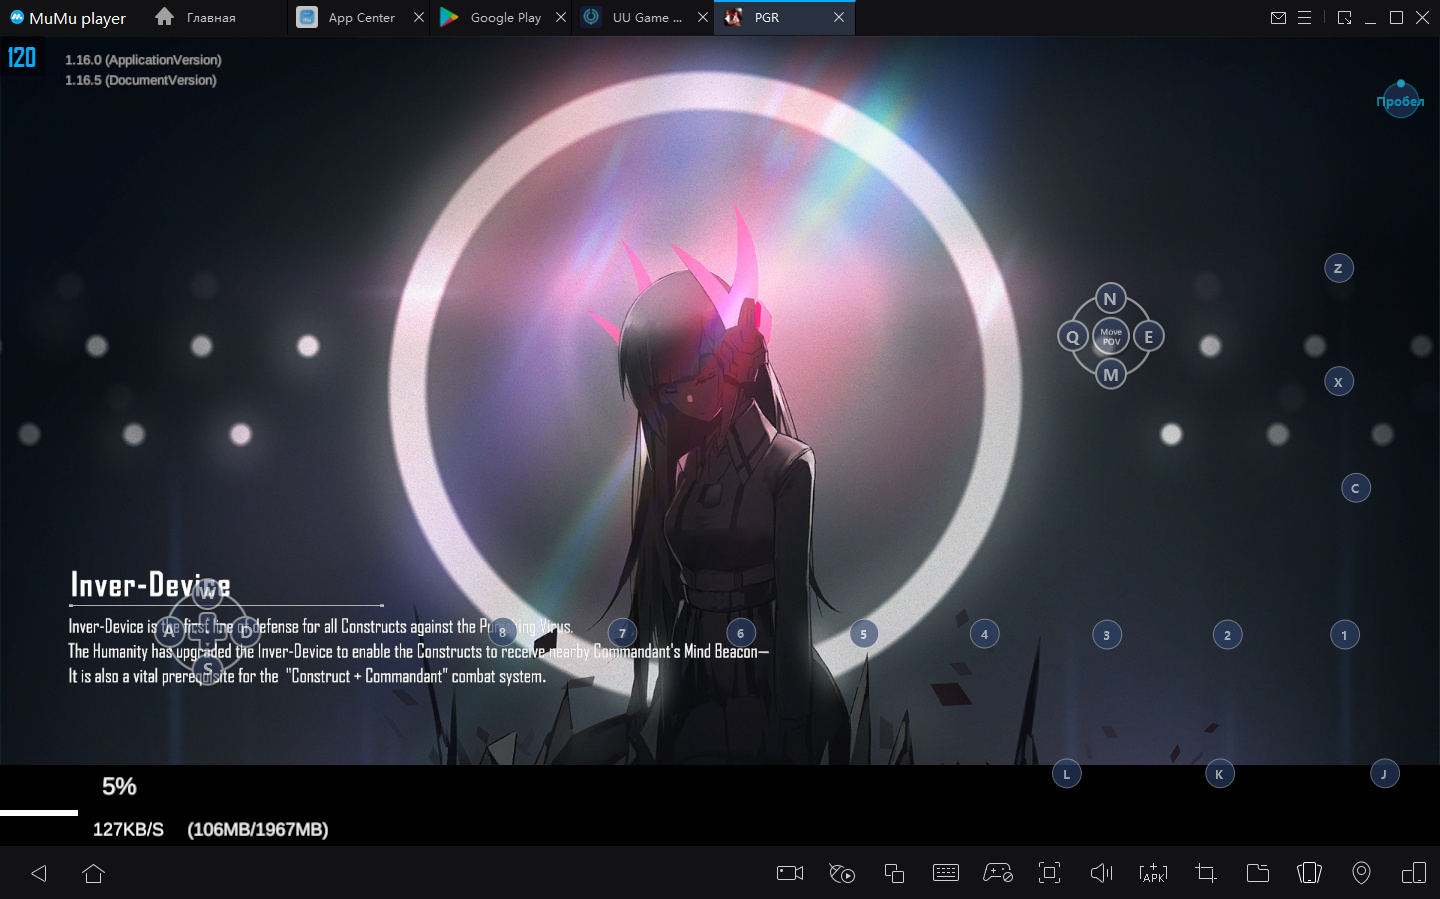The height and width of the screenshot is (899, 1440).
Task: Open the operation recorder macro icon
Action: pos(842,873)
